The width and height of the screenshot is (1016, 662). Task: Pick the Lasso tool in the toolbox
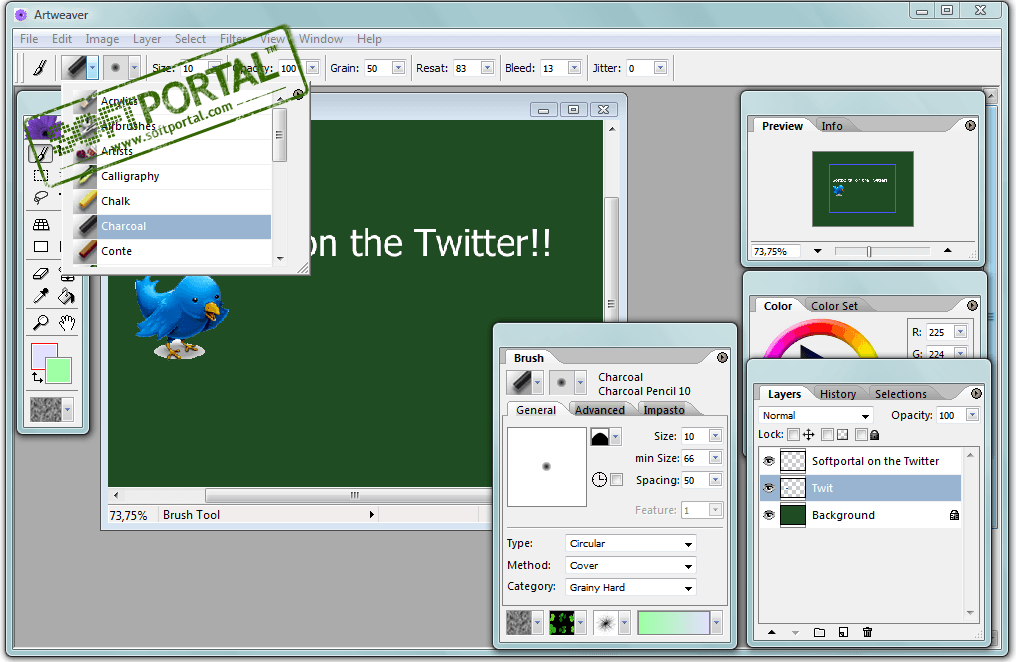(x=41, y=197)
